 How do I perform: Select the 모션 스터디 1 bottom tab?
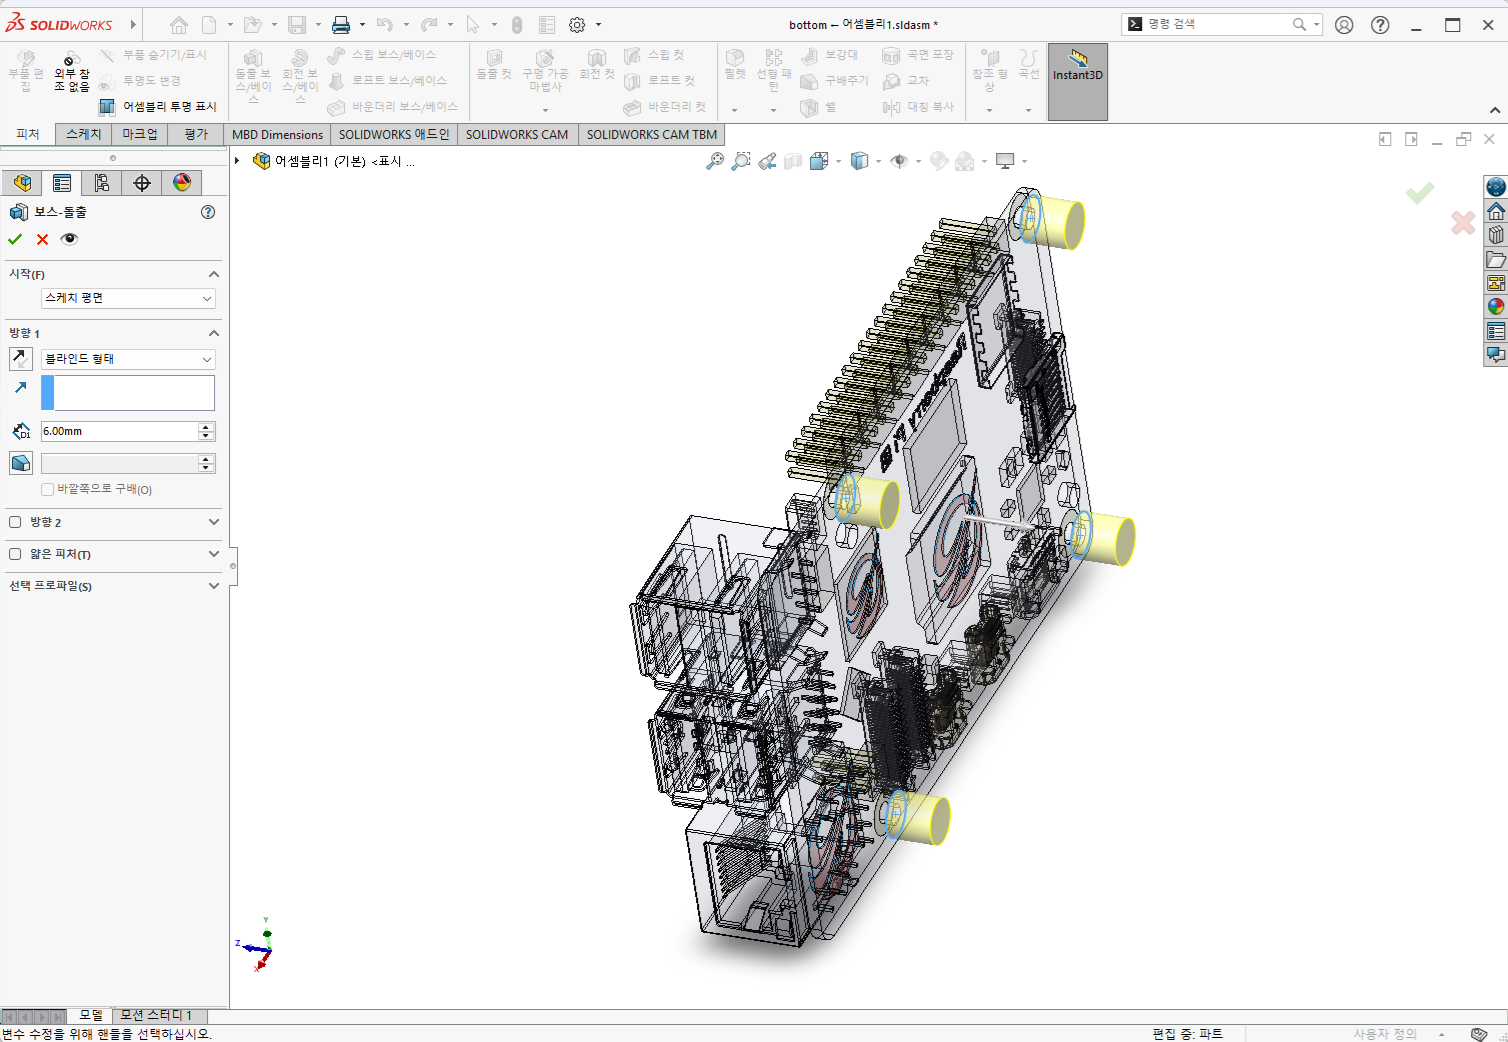[x=156, y=1015]
